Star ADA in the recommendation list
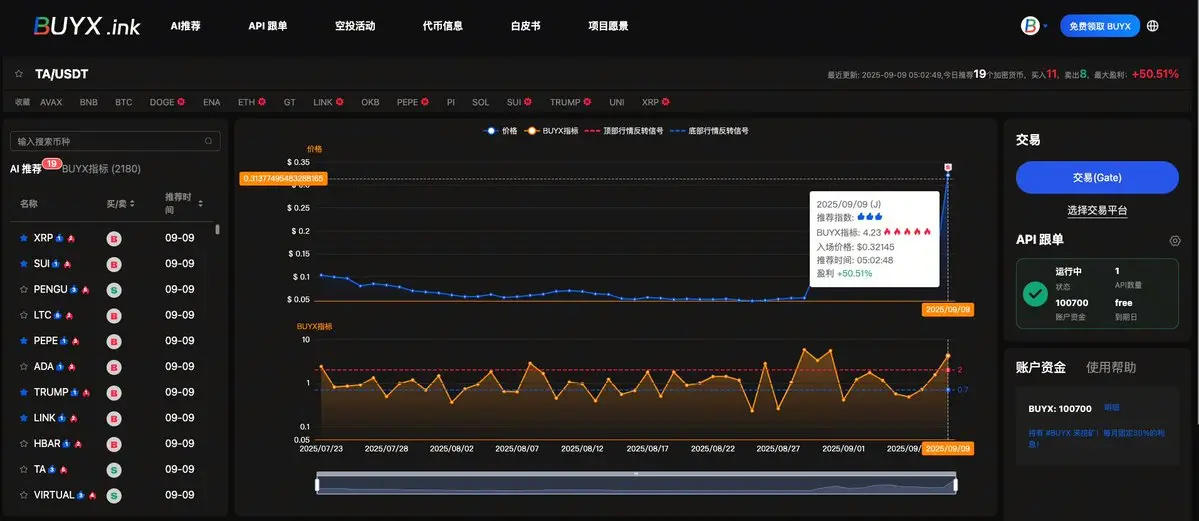 [23, 366]
